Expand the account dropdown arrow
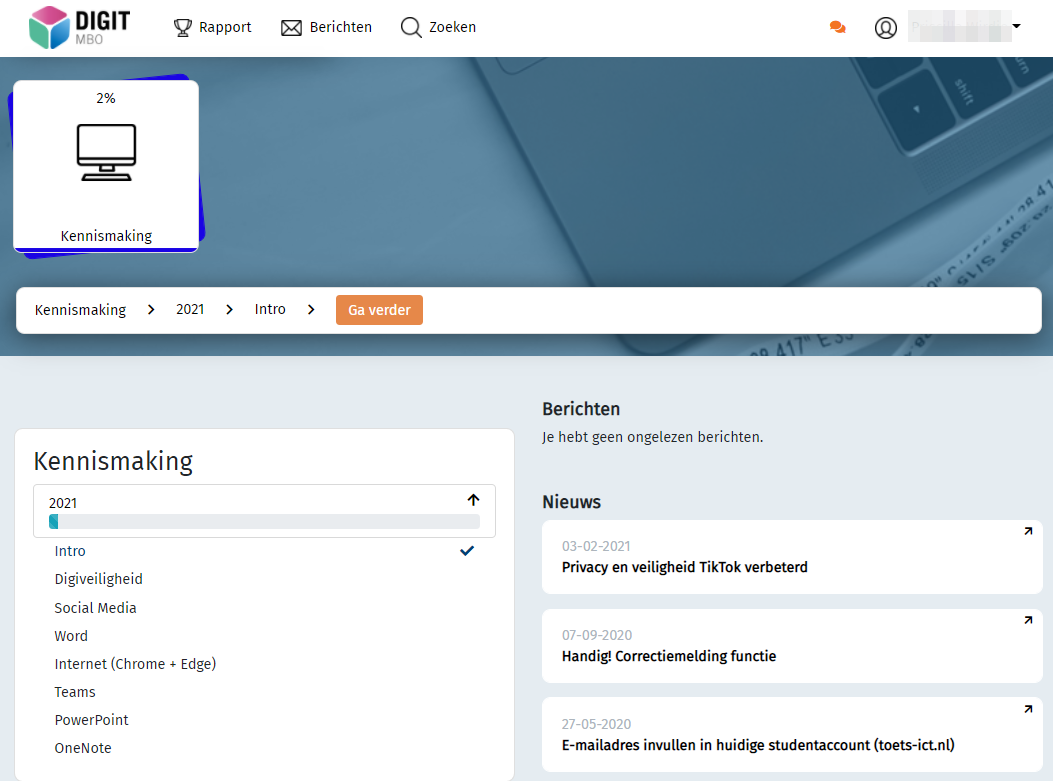This screenshot has width=1053, height=781. point(1017,26)
